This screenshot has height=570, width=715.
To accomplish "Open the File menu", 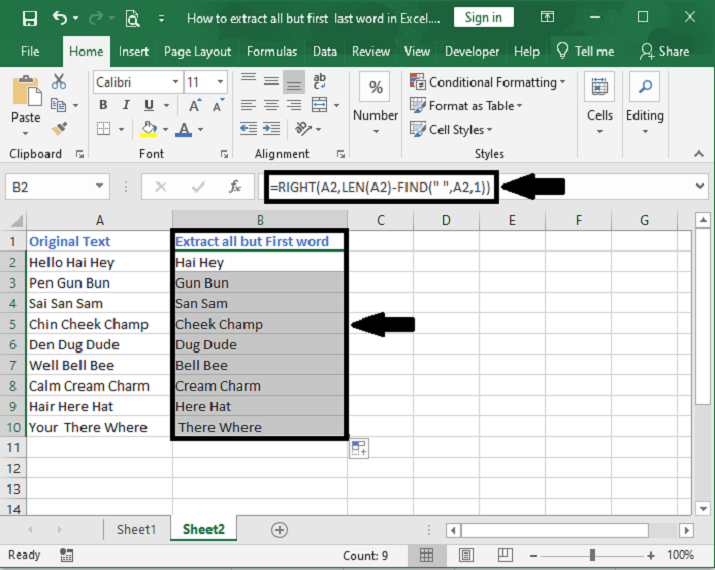I will 30,52.
